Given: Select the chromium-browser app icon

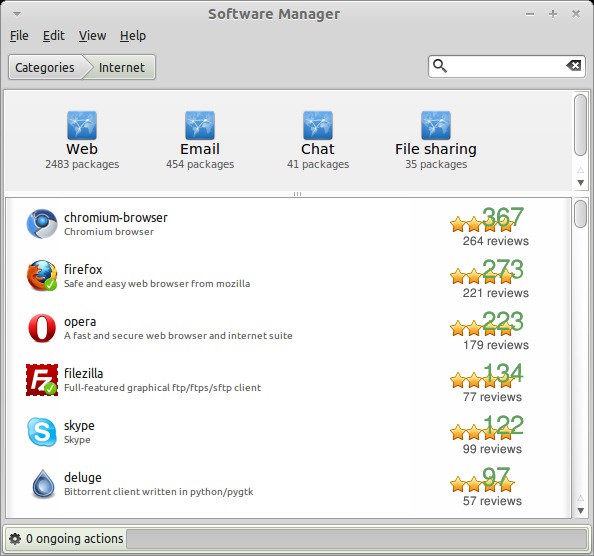Looking at the screenshot, I should pyautogui.click(x=42, y=224).
